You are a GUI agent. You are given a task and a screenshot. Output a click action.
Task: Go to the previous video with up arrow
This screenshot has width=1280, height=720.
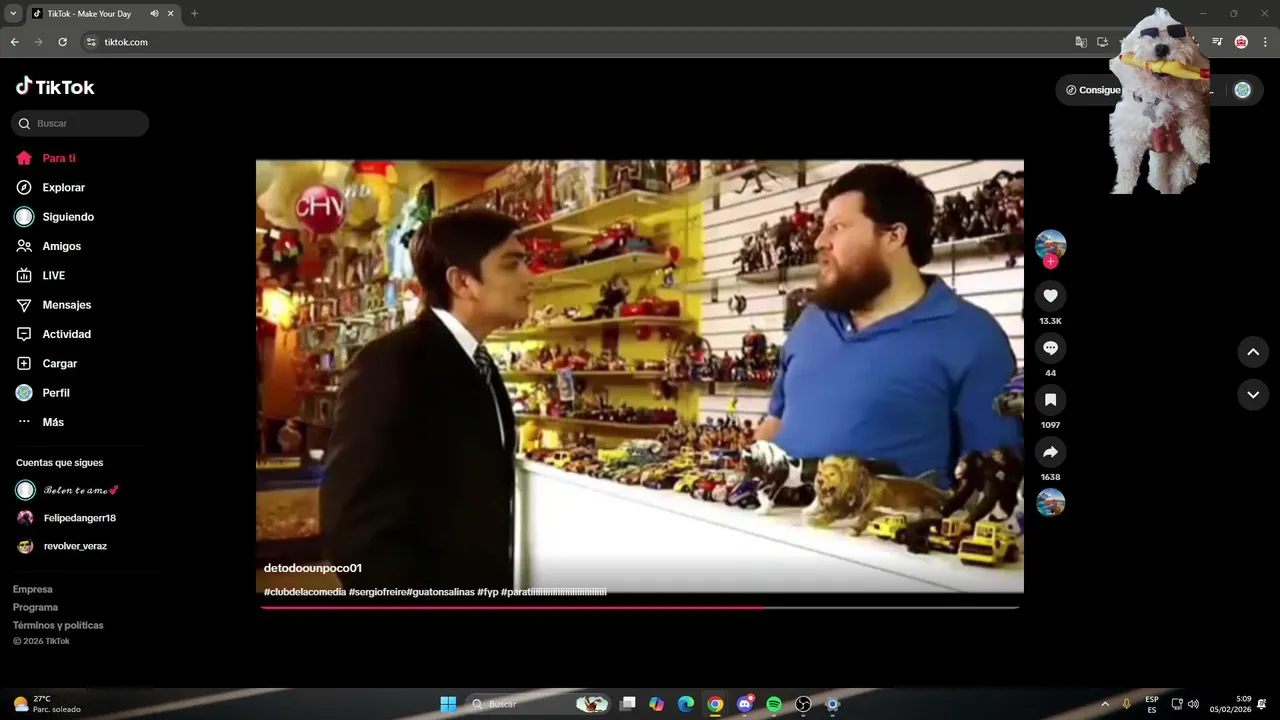(x=1253, y=352)
